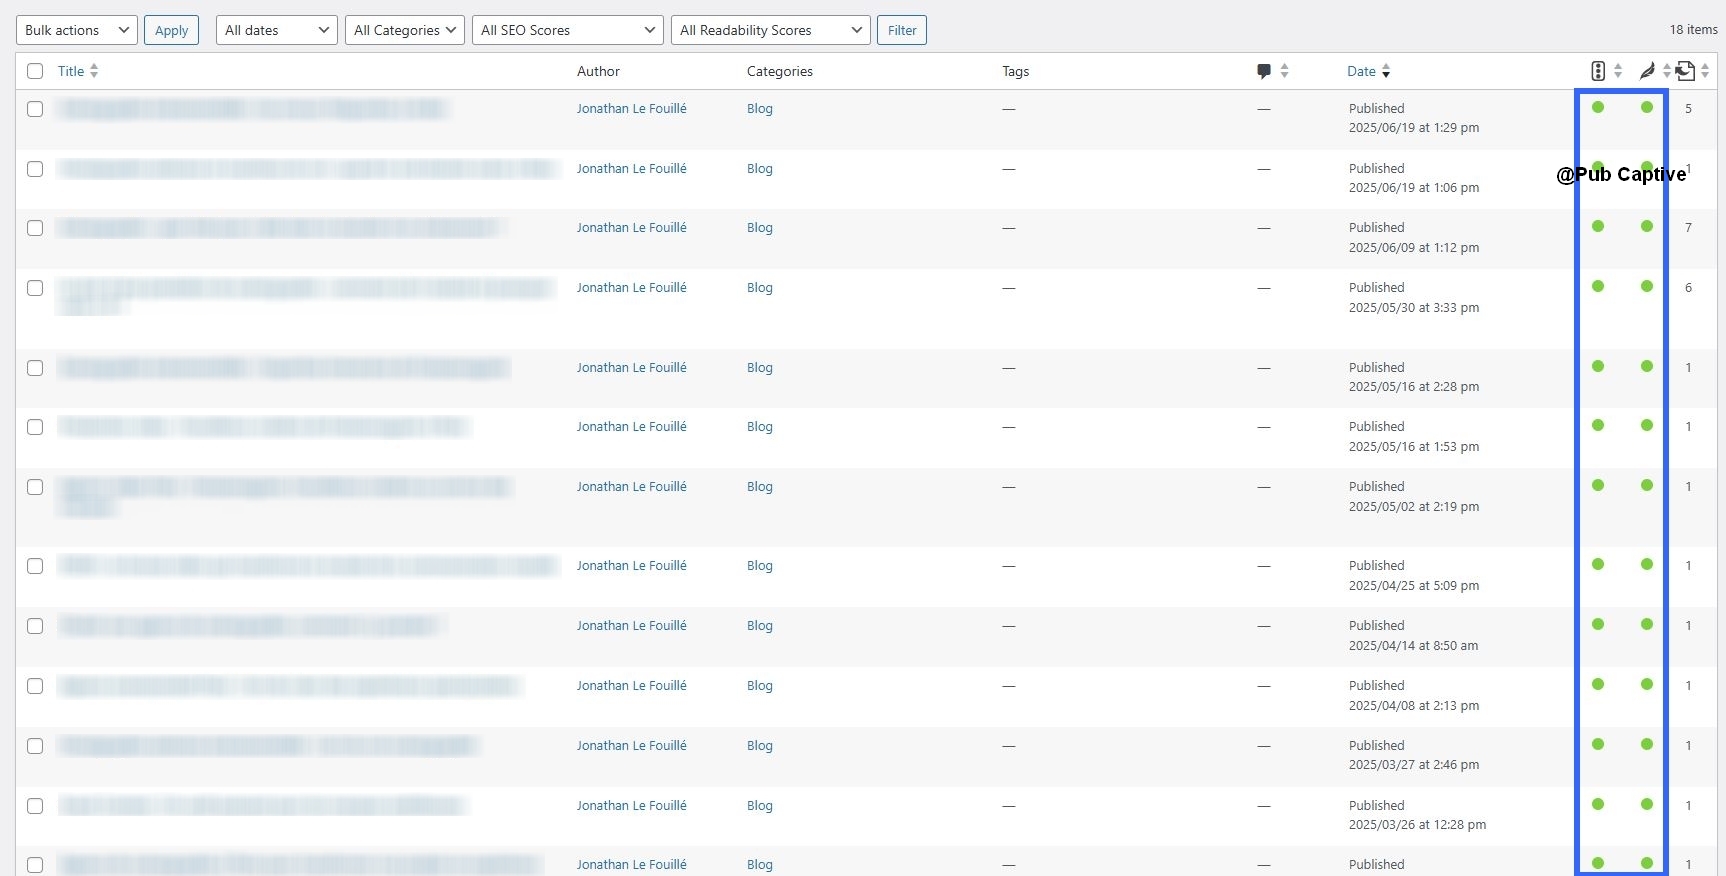Click readability dot for post dated 2025/05/16 2:28 pm
The height and width of the screenshot is (876, 1726).
pyautogui.click(x=1647, y=366)
